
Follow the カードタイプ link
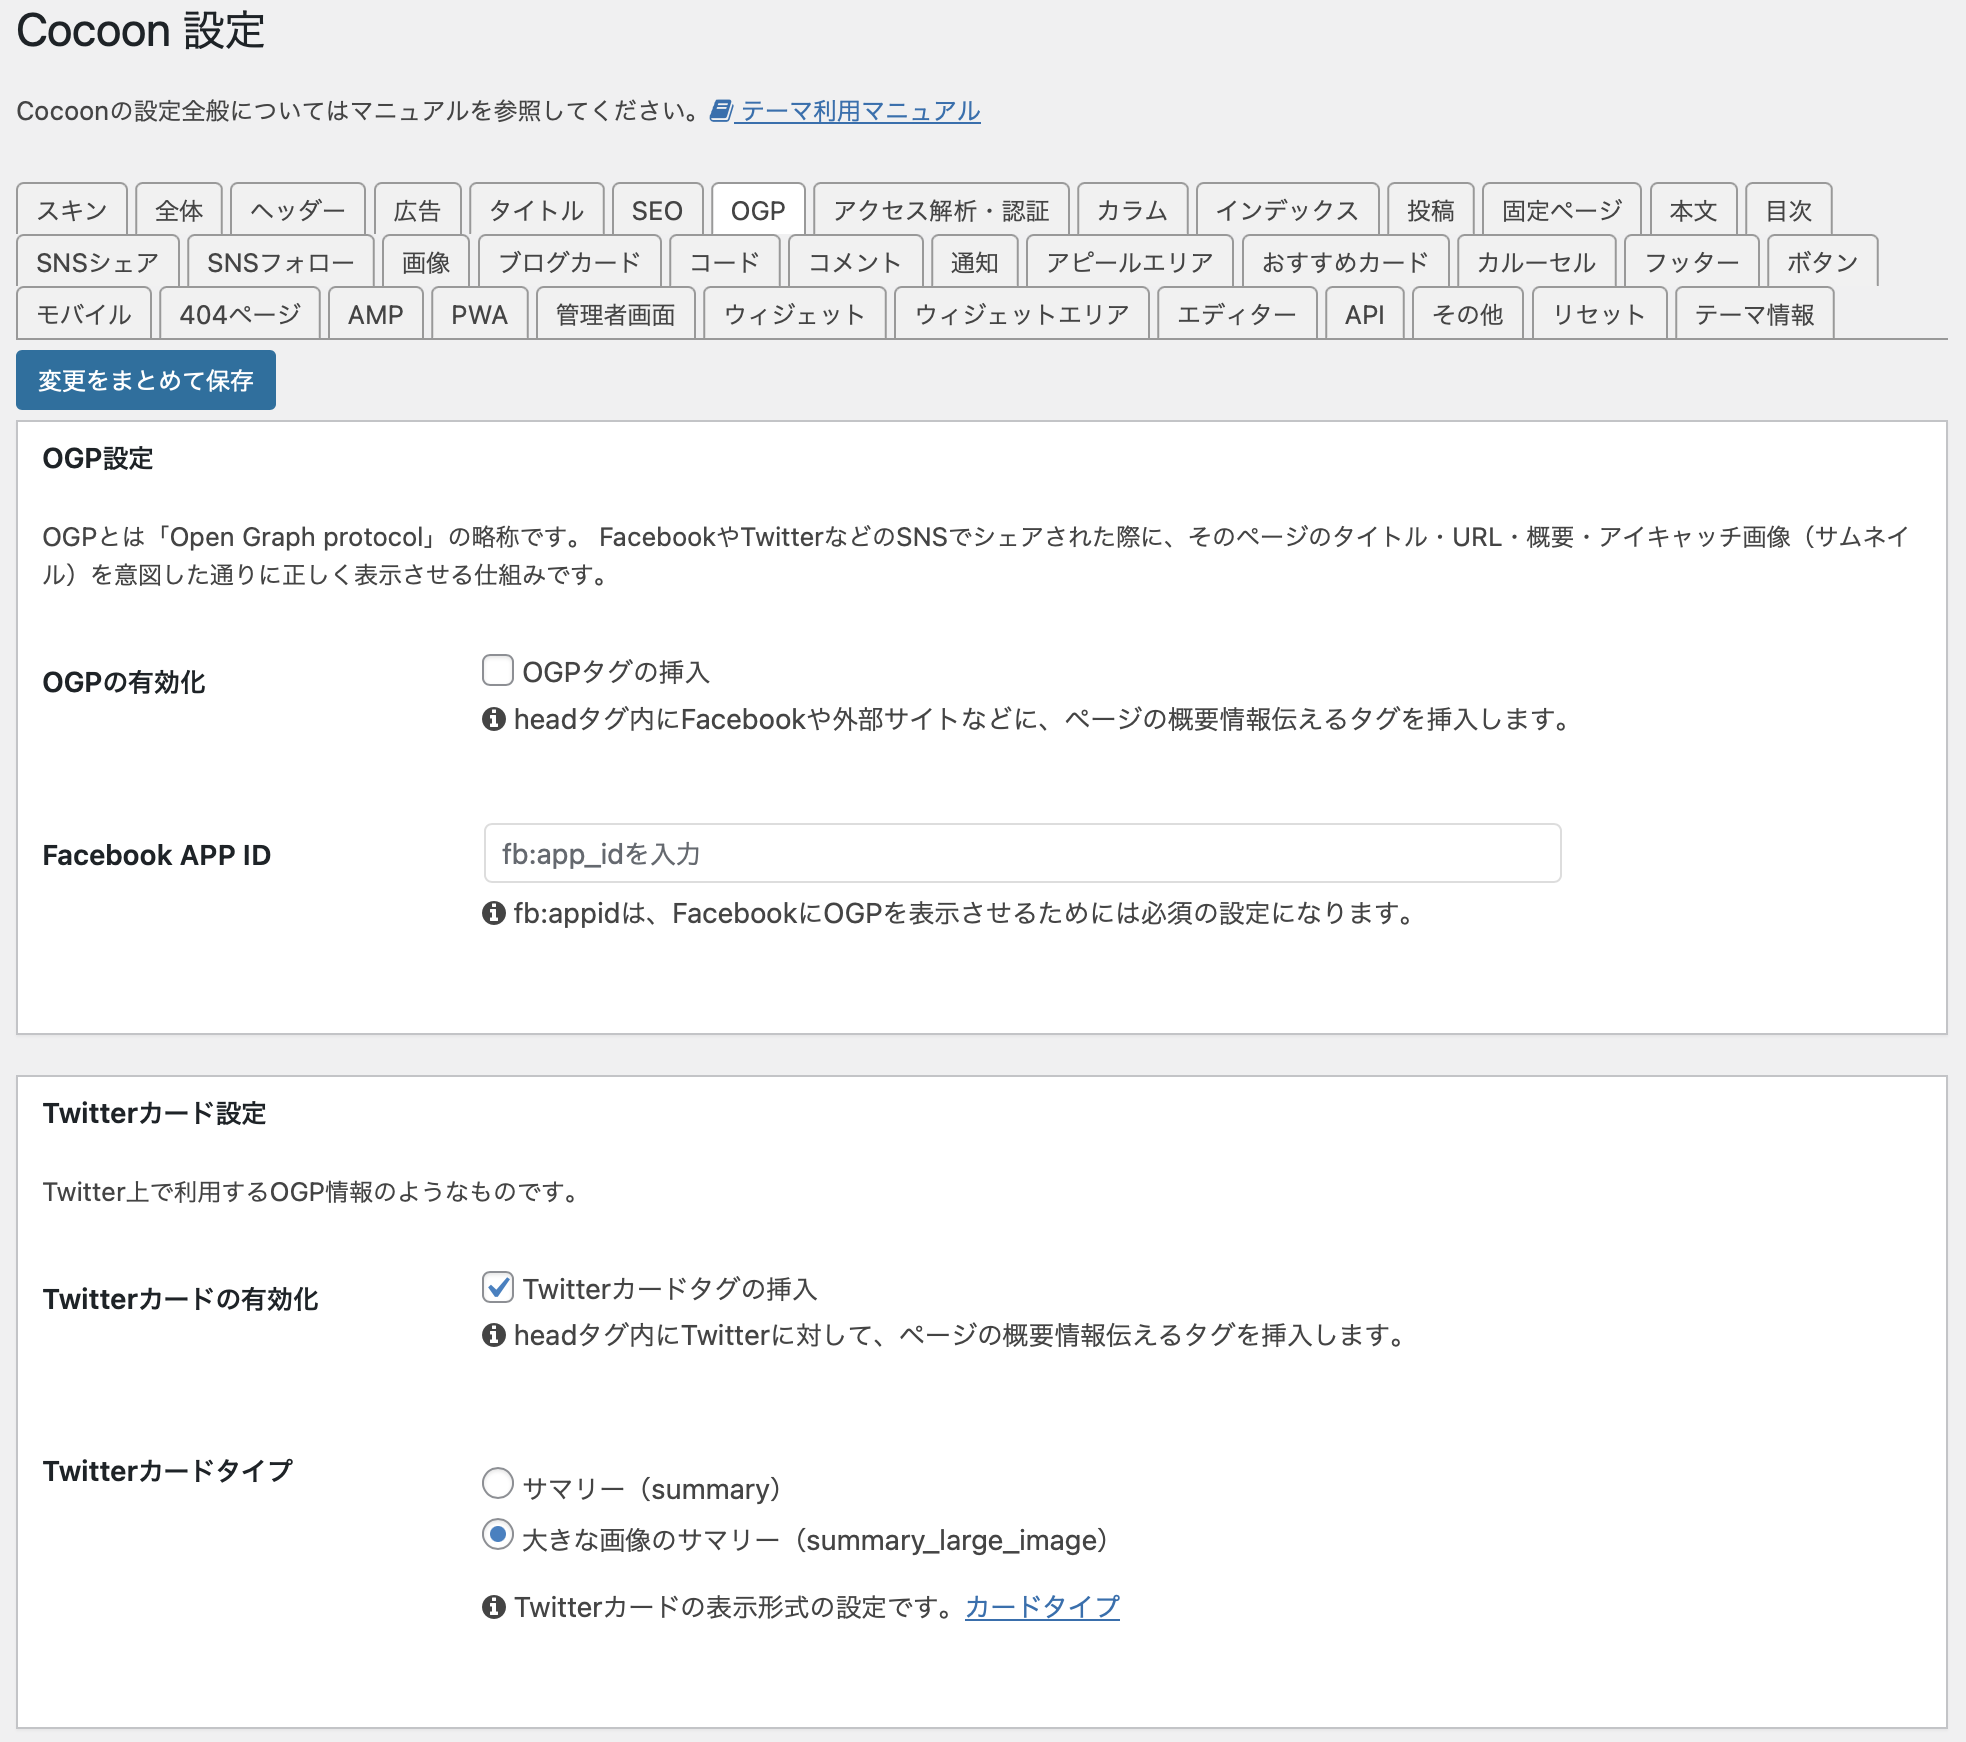[1042, 1607]
